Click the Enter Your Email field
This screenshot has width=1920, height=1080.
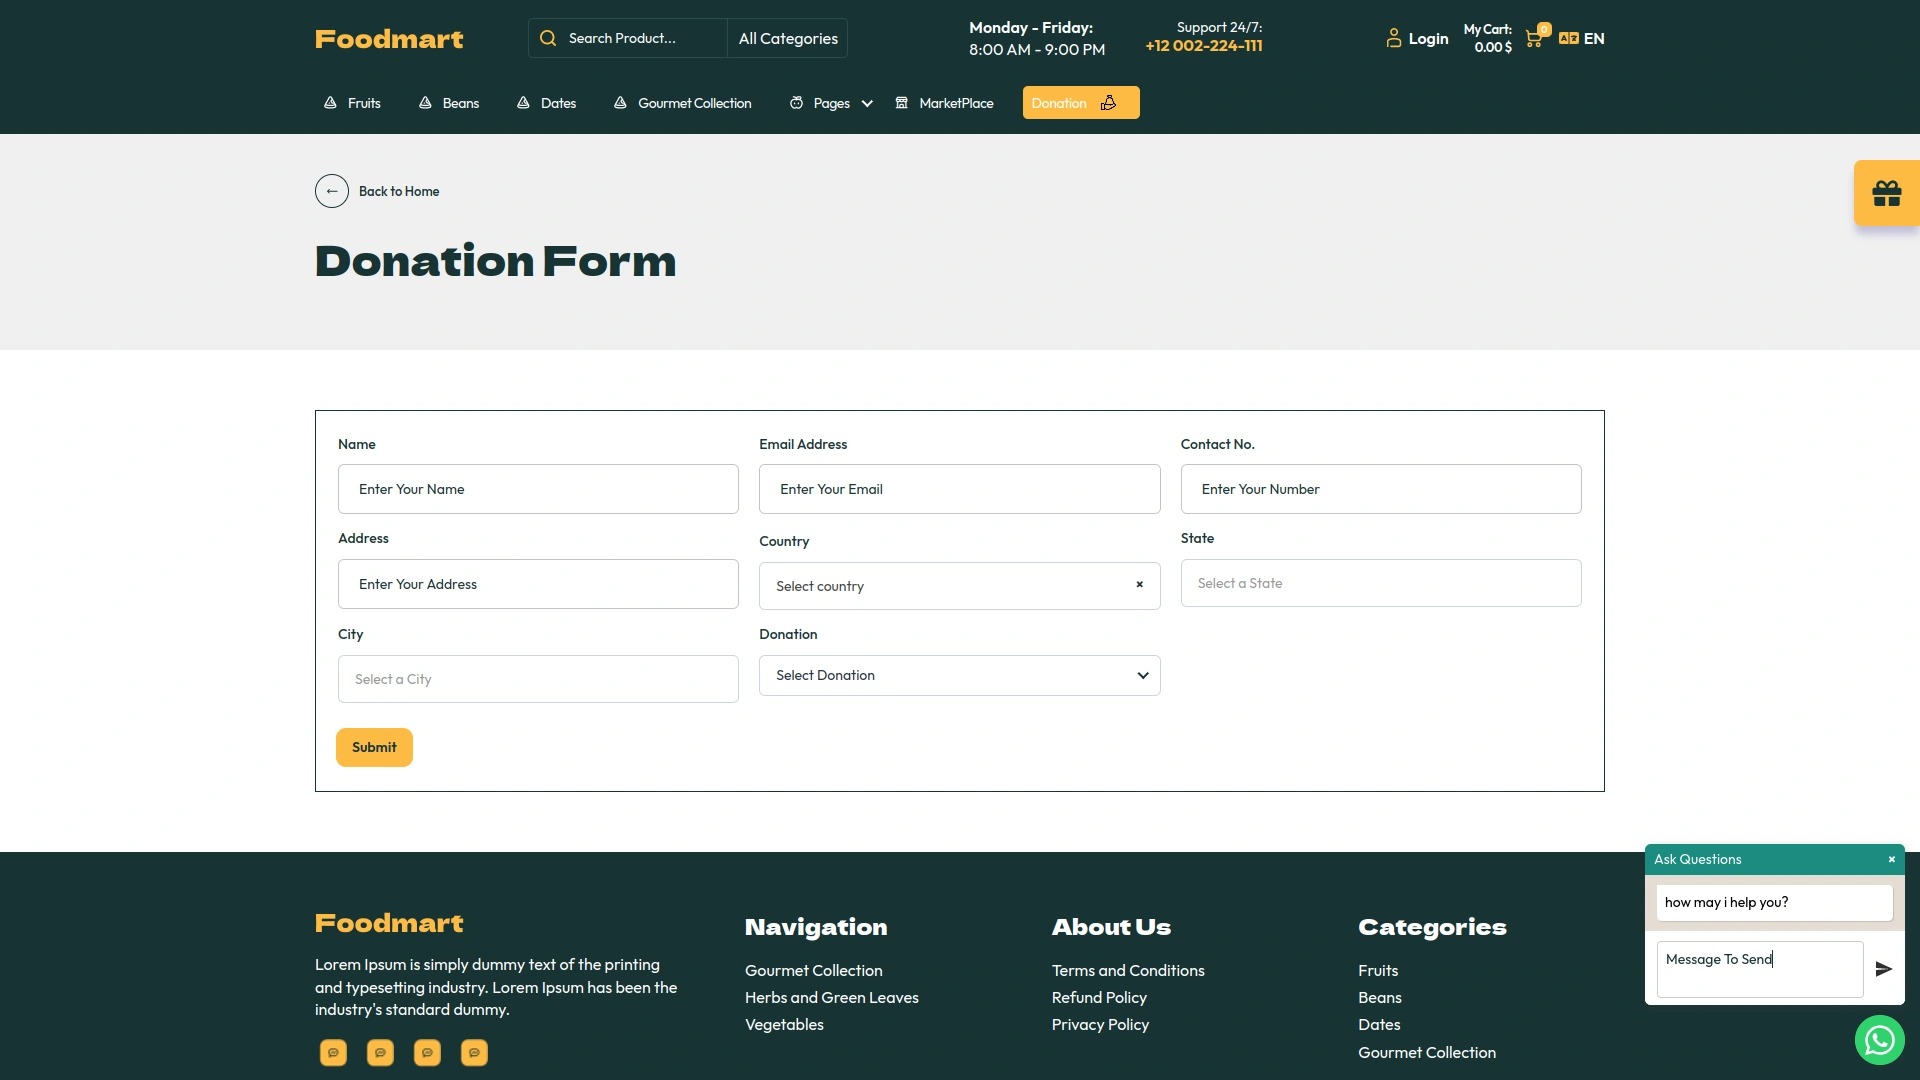point(959,489)
